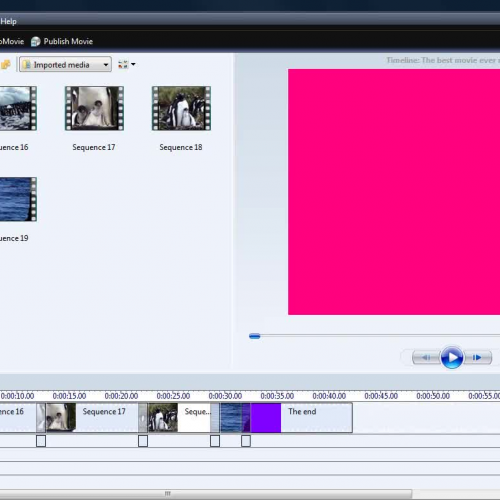The height and width of the screenshot is (500, 500).
Task: Click the Sequence 18 label in media pane
Action: pos(181,147)
